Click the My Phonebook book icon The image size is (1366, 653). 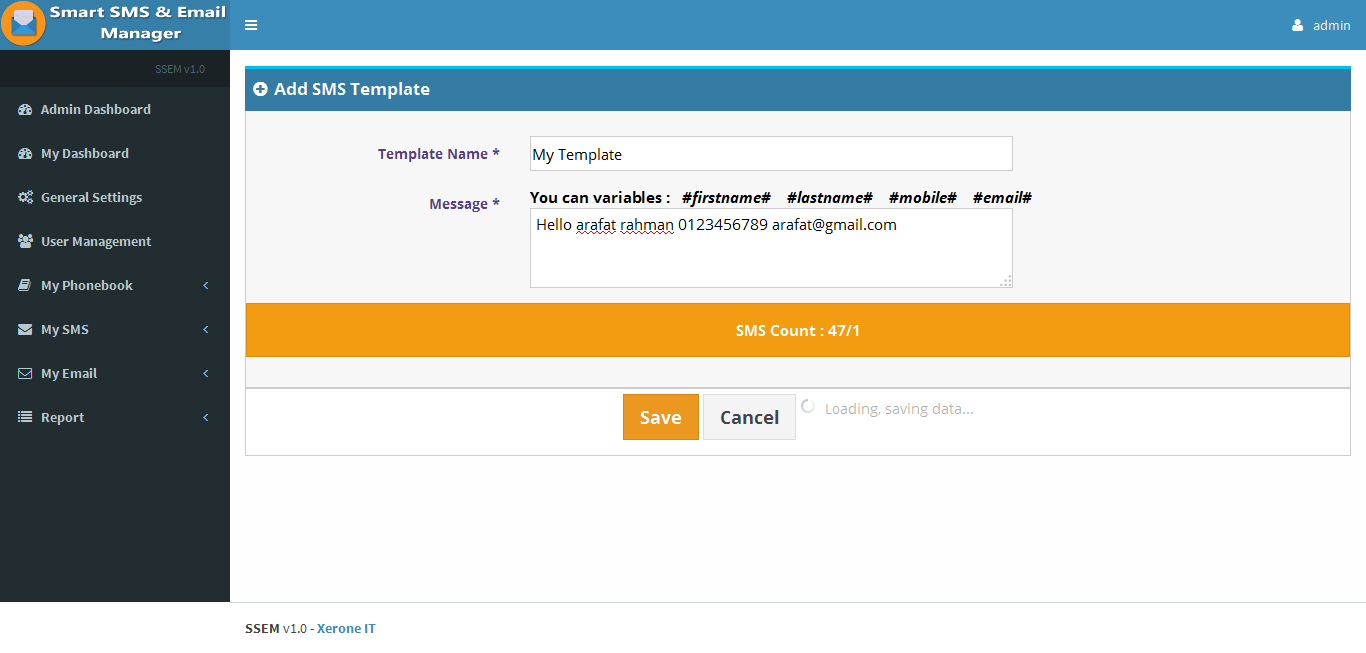click(25, 285)
